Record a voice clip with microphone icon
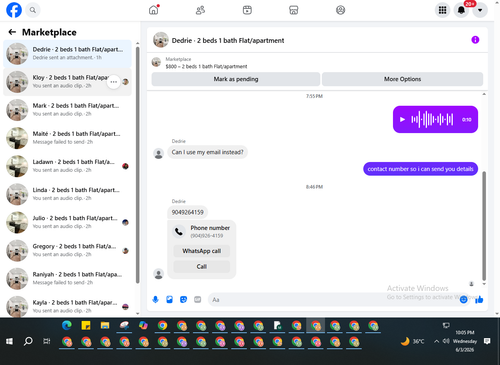This screenshot has width=500, height=365. click(155, 299)
